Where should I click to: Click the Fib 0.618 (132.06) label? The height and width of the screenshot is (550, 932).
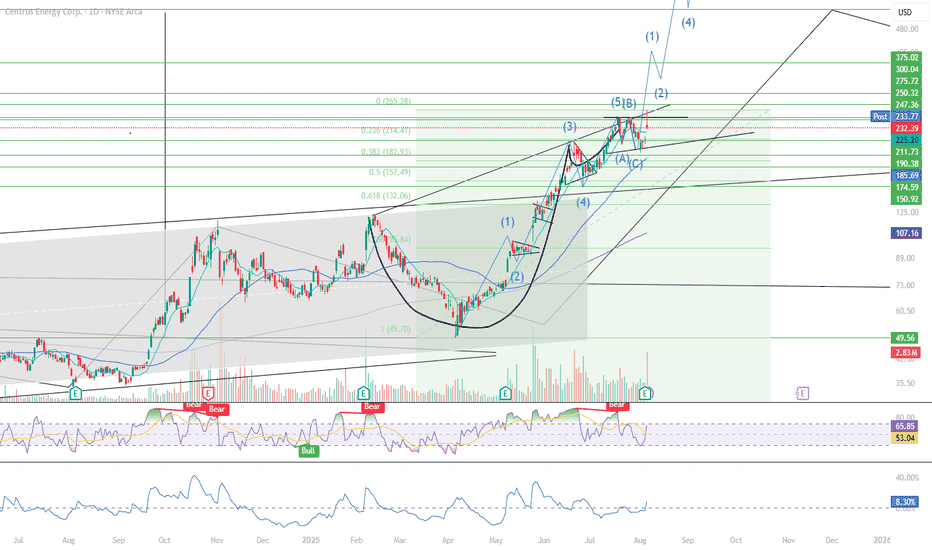(386, 196)
